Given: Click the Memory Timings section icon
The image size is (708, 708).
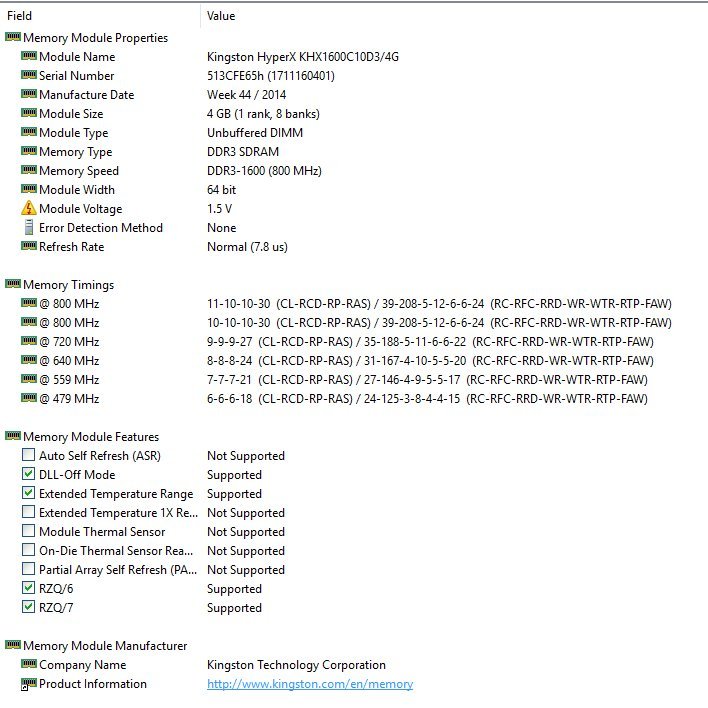Looking at the screenshot, I should tap(13, 284).
